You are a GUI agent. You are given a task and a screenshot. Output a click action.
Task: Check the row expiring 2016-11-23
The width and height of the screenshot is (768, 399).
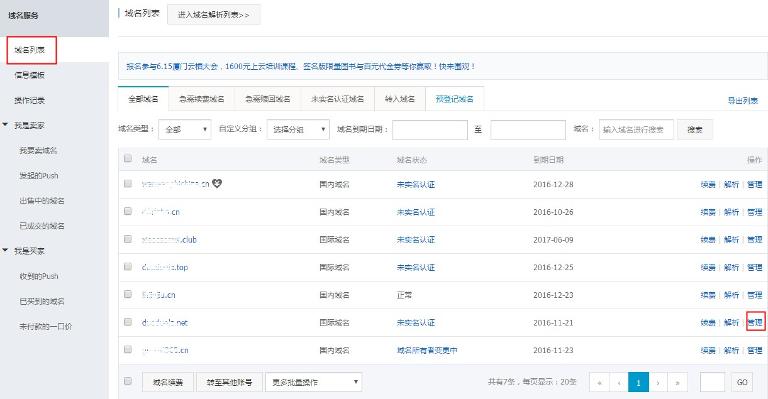click(x=128, y=349)
